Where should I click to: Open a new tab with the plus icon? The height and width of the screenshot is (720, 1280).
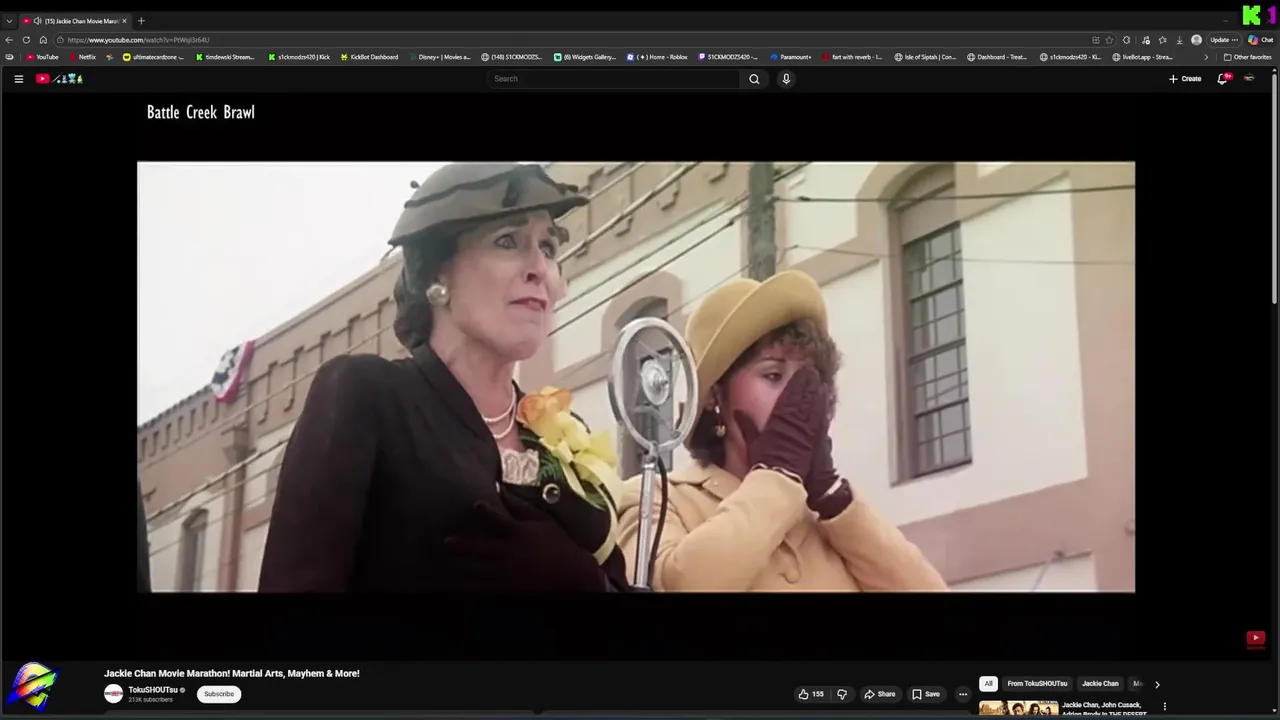click(x=141, y=21)
